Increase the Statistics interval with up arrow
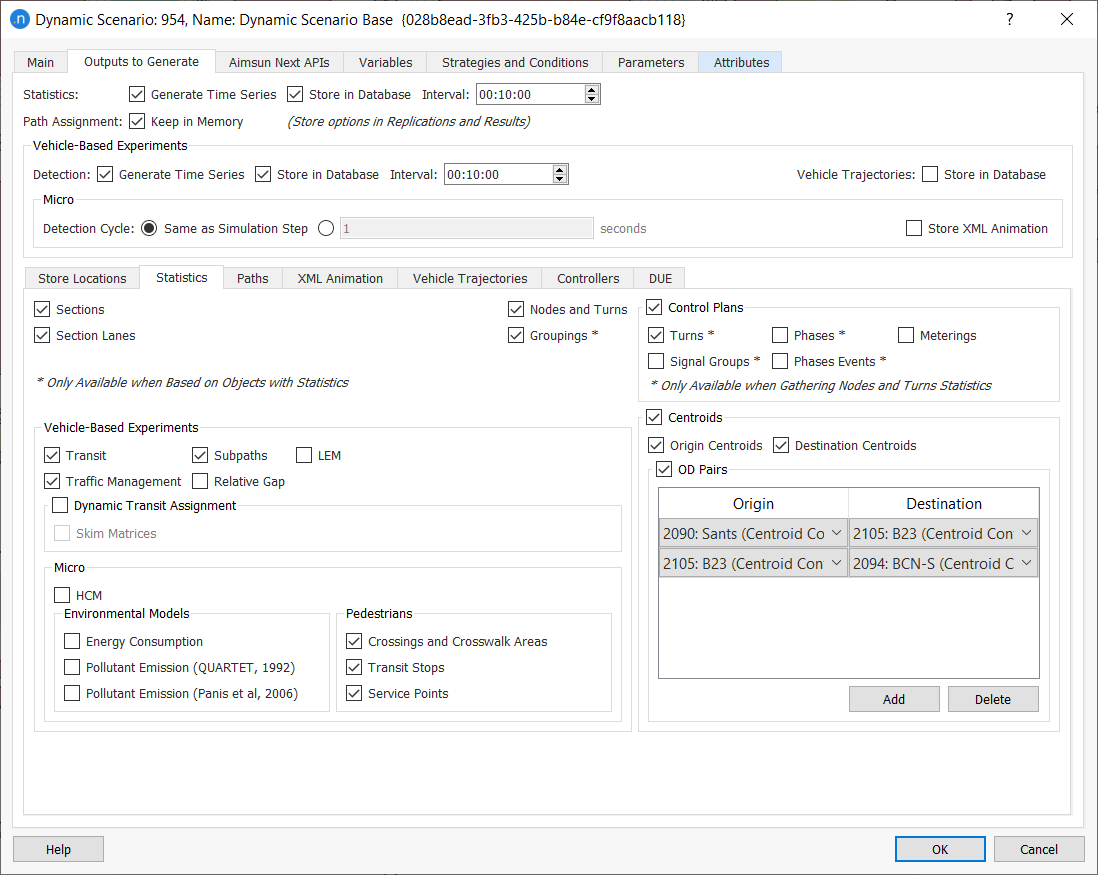 click(592, 89)
